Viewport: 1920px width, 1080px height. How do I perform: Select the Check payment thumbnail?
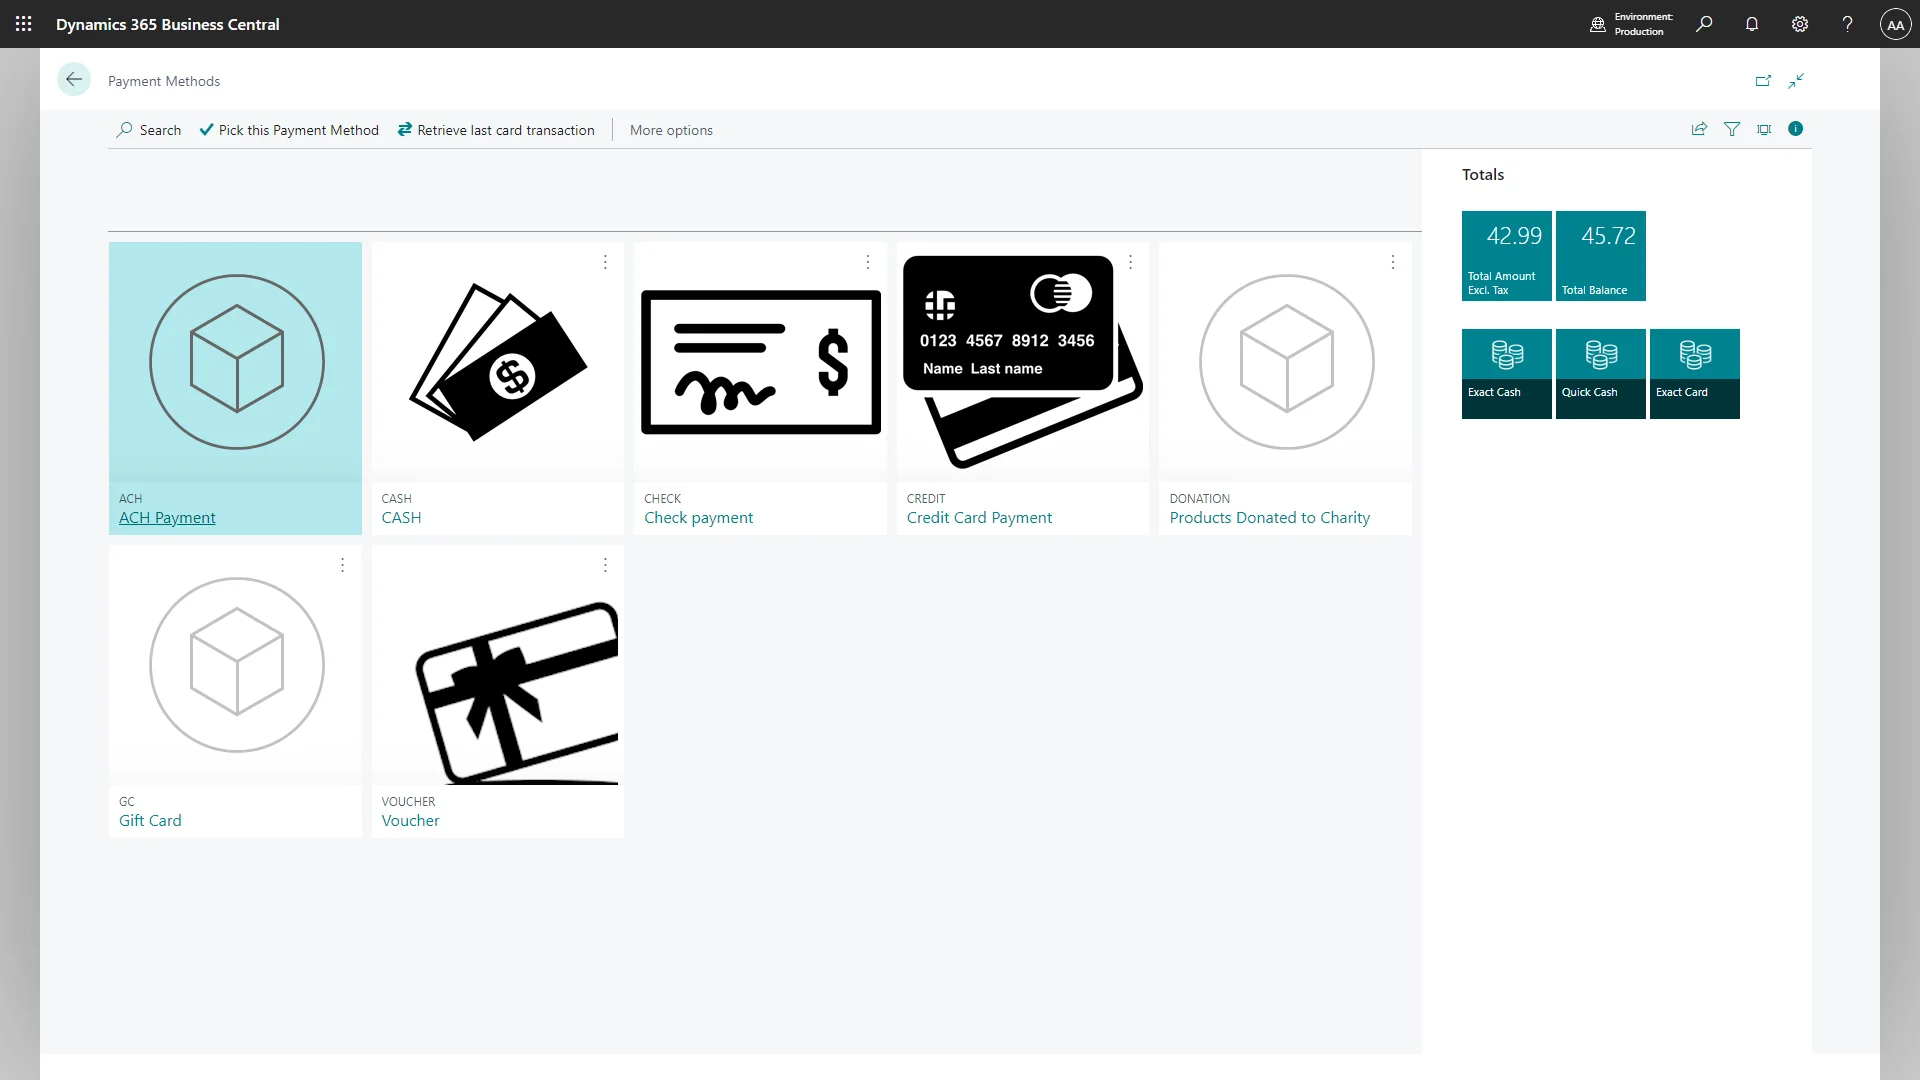(760, 362)
